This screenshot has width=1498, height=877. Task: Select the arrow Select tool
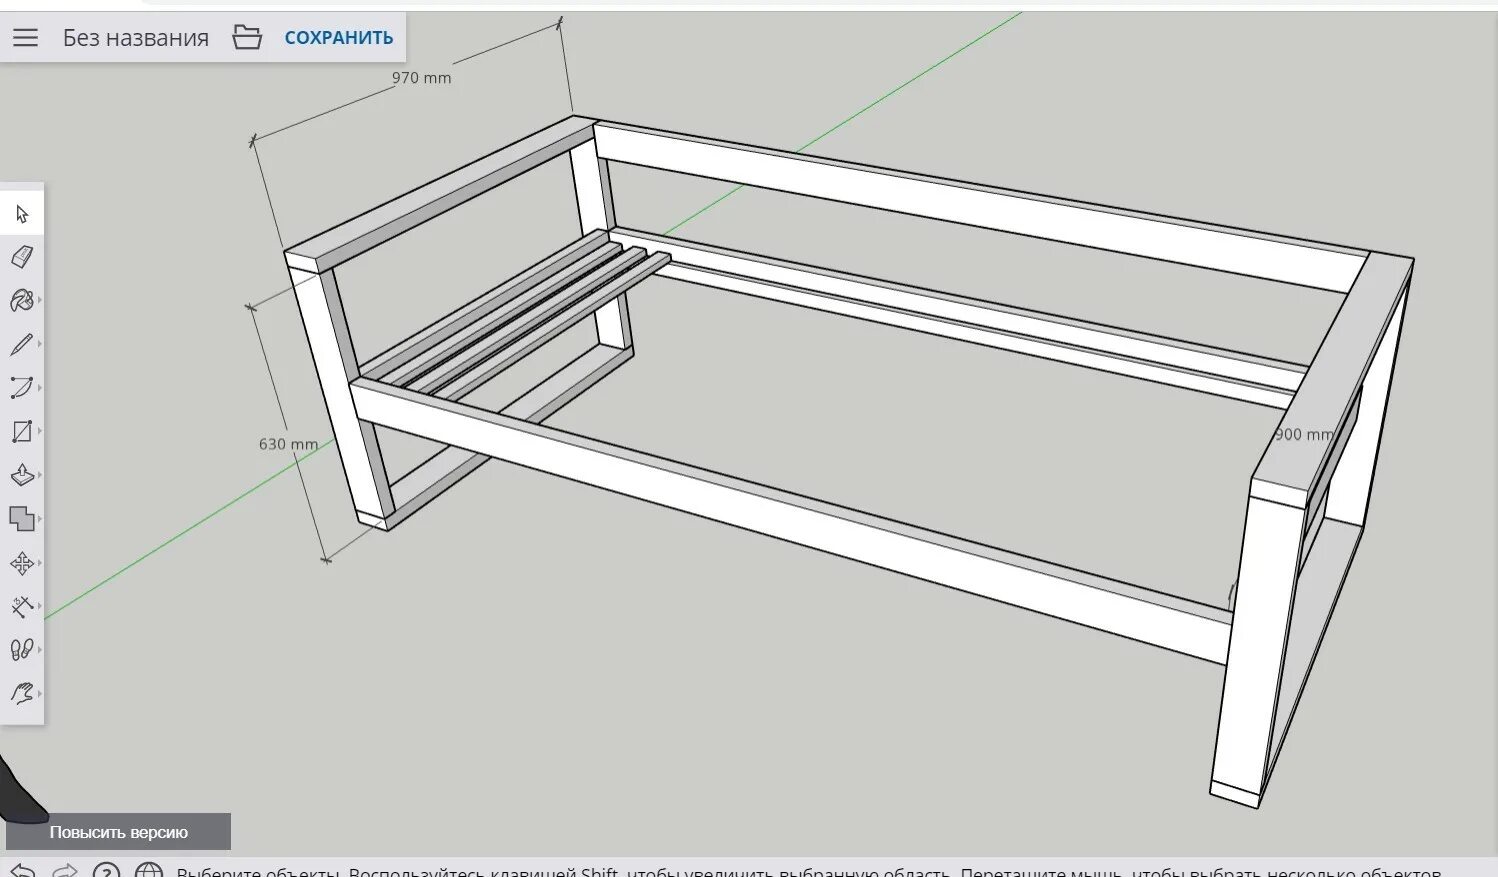22,214
